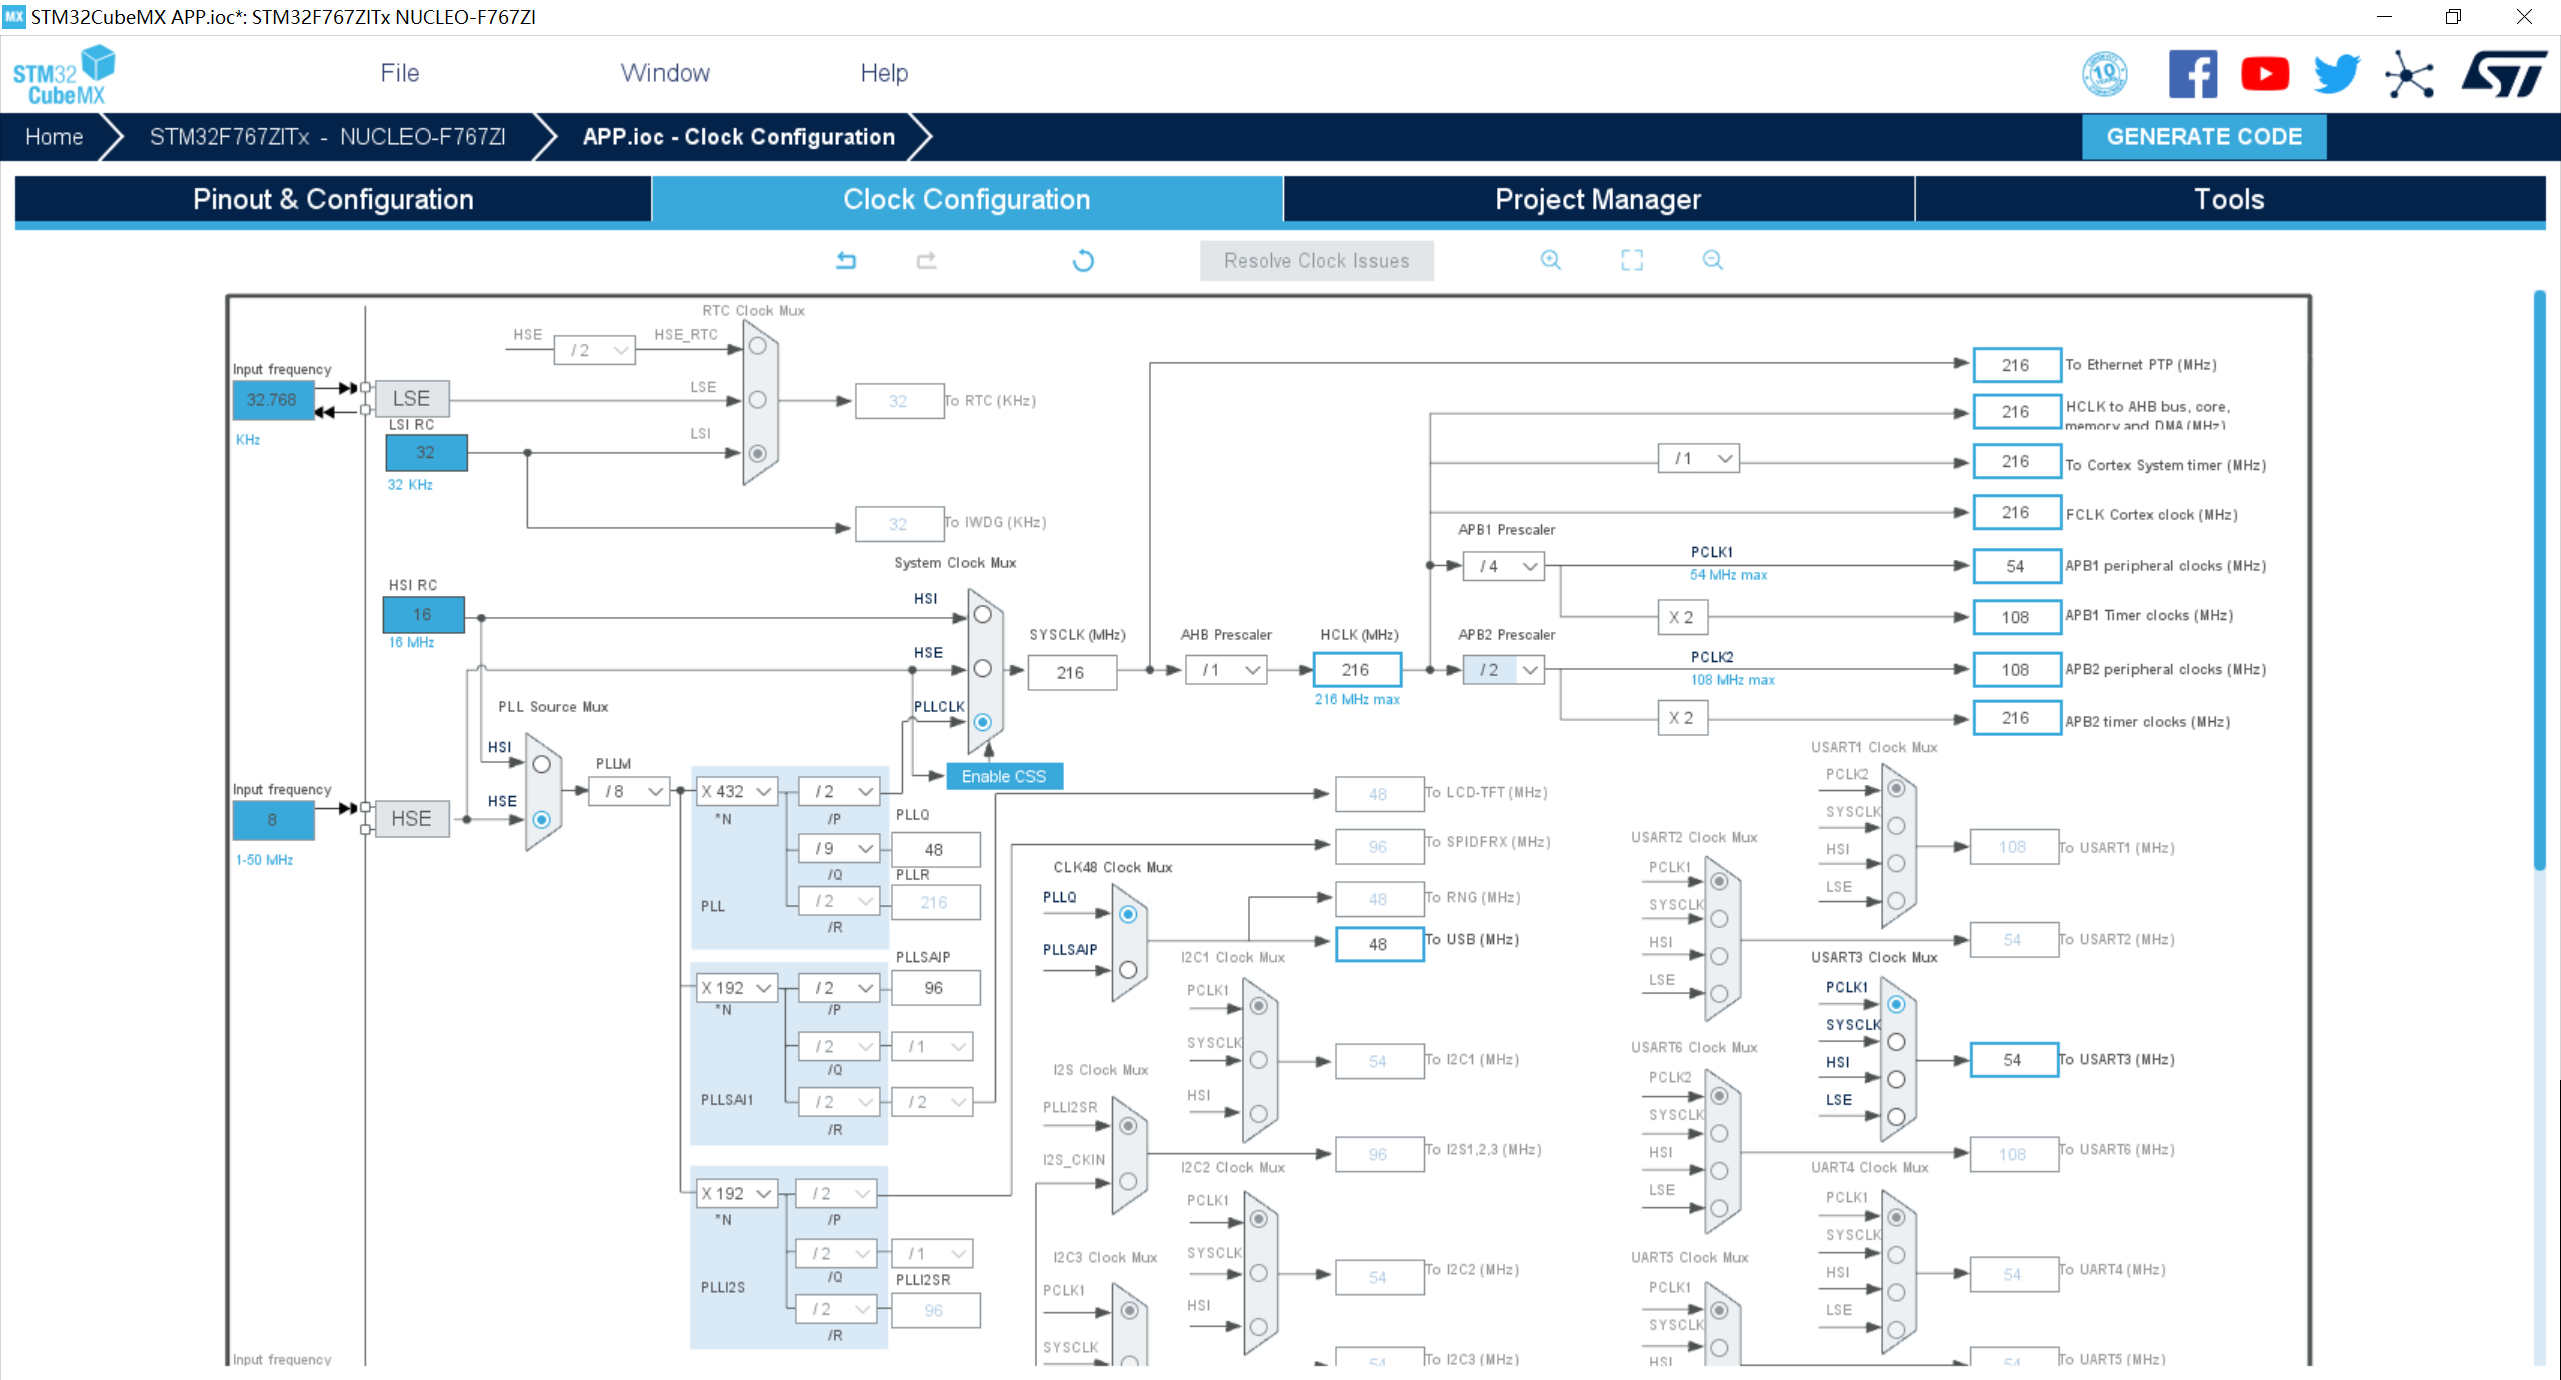Click the Resolve Clock Issues button
Image resolution: width=2561 pixels, height=1380 pixels.
[x=1315, y=260]
